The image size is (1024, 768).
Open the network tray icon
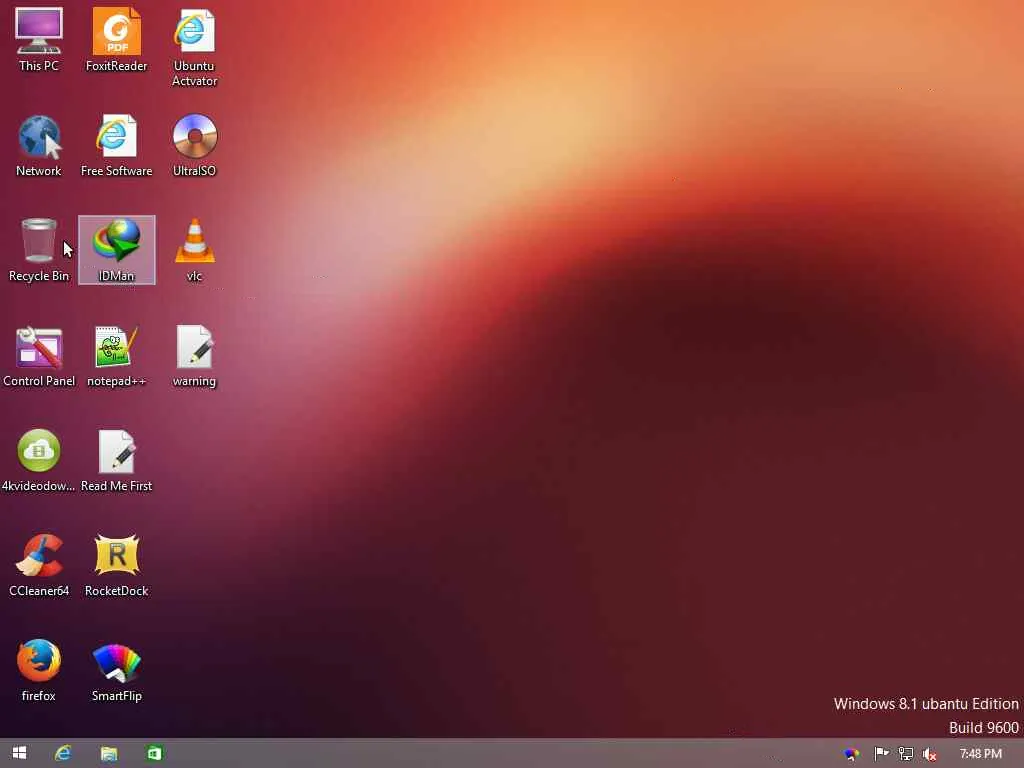click(906, 754)
